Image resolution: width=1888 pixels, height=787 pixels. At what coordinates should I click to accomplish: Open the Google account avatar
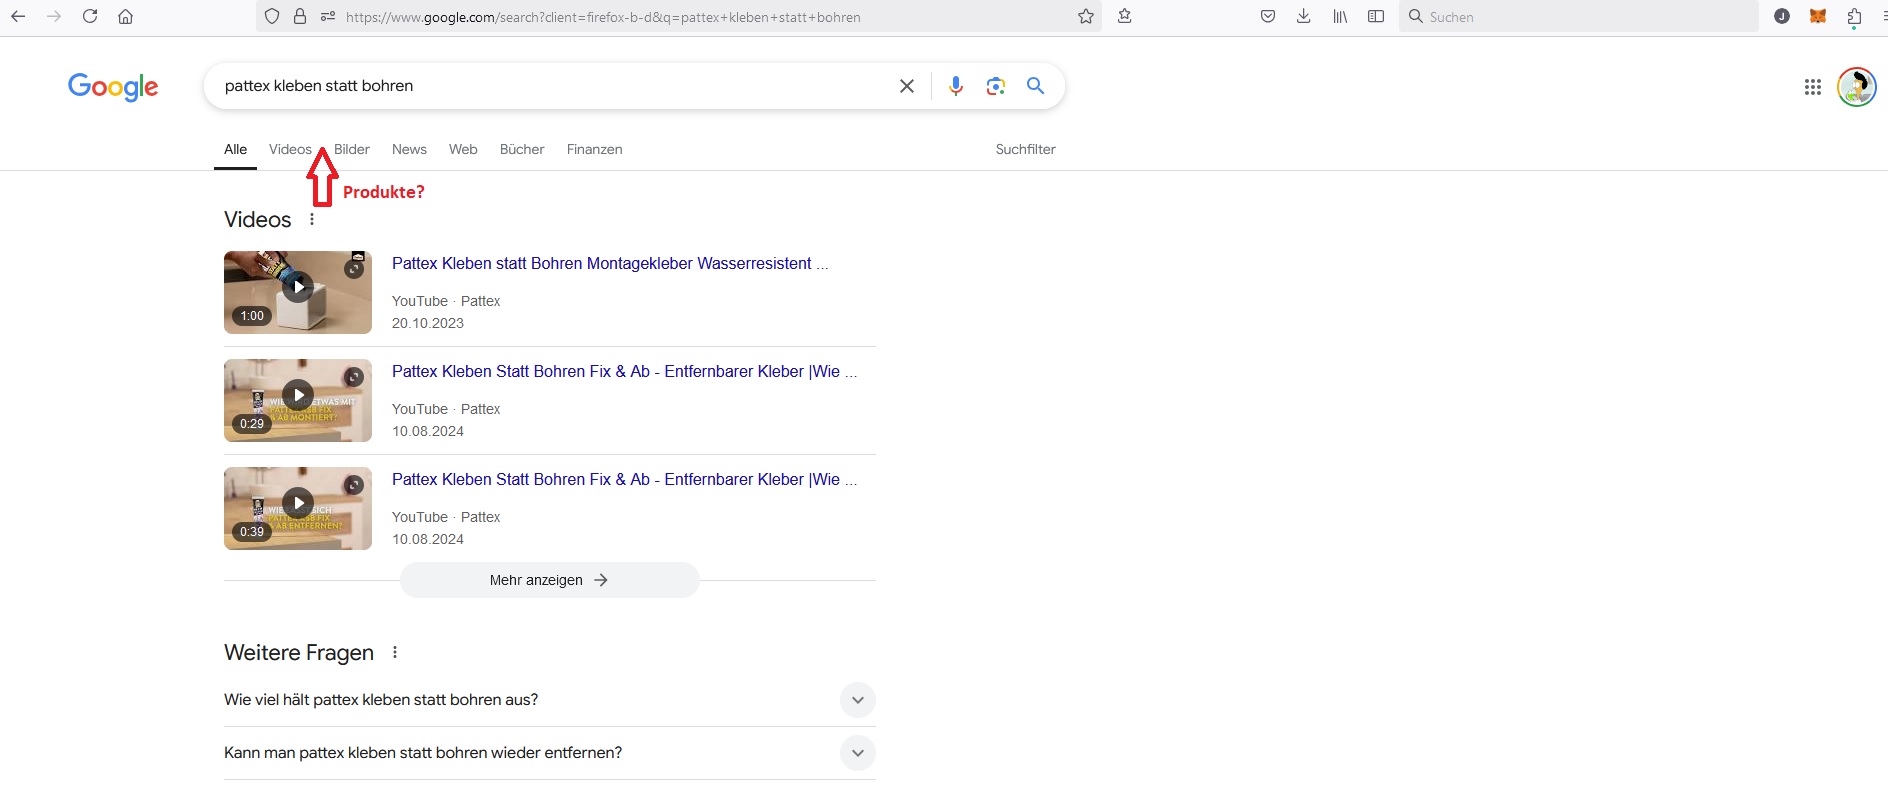1857,87
